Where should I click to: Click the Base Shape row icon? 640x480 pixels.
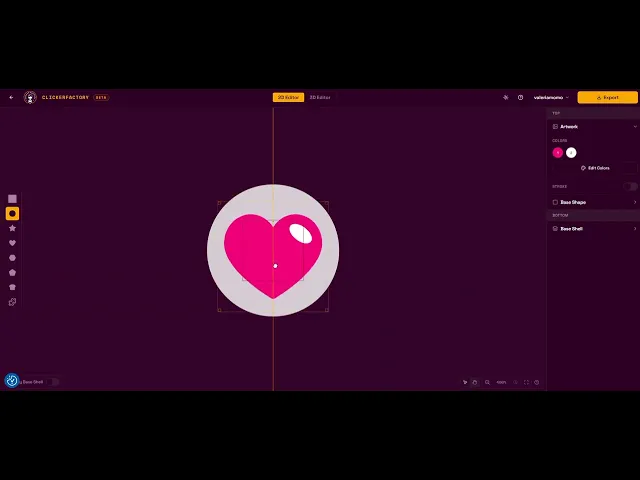click(x=555, y=202)
